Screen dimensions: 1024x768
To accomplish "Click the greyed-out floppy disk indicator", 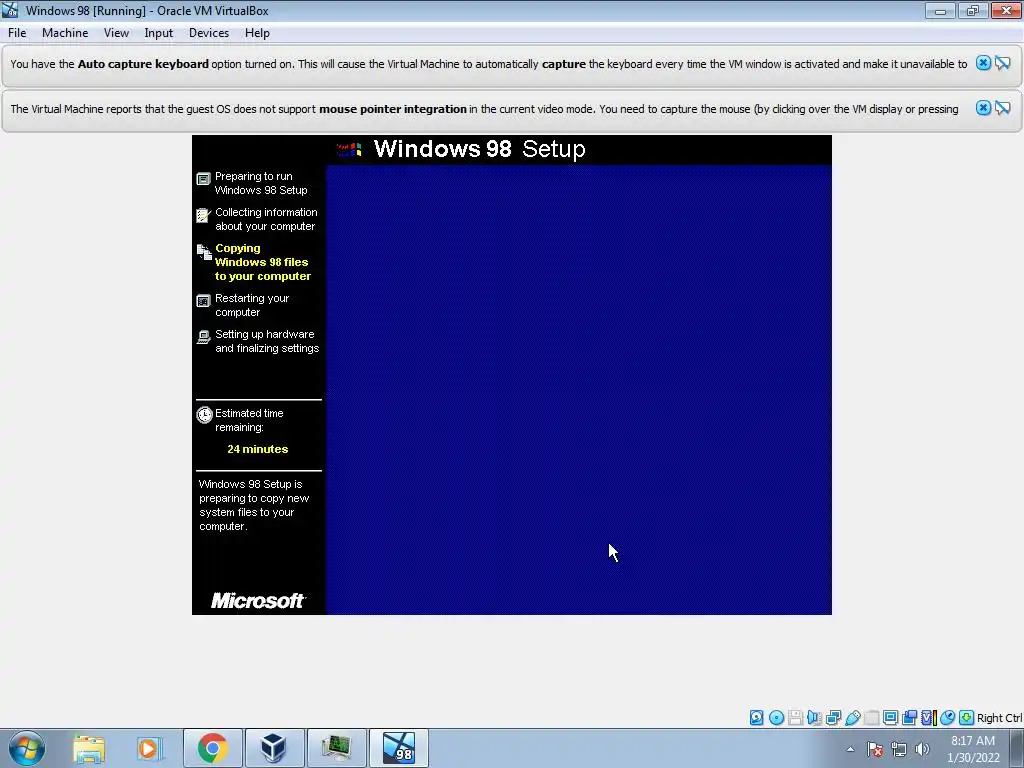I will 795,718.
